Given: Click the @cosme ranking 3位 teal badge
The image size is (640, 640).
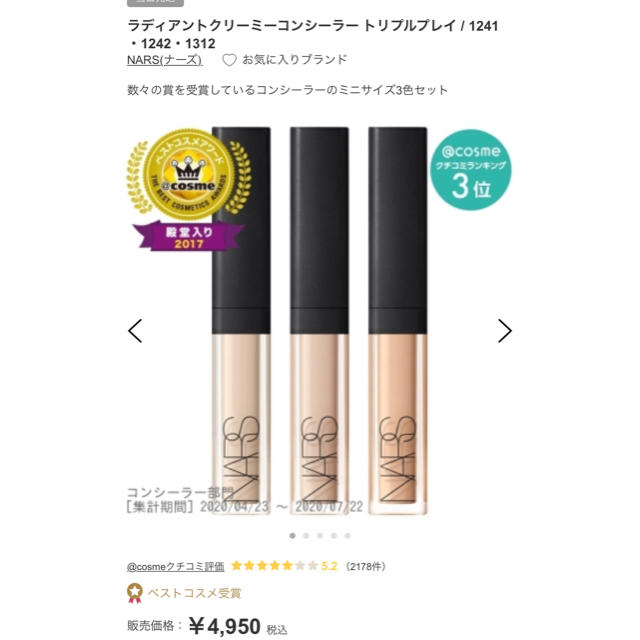Looking at the screenshot, I should [471, 170].
